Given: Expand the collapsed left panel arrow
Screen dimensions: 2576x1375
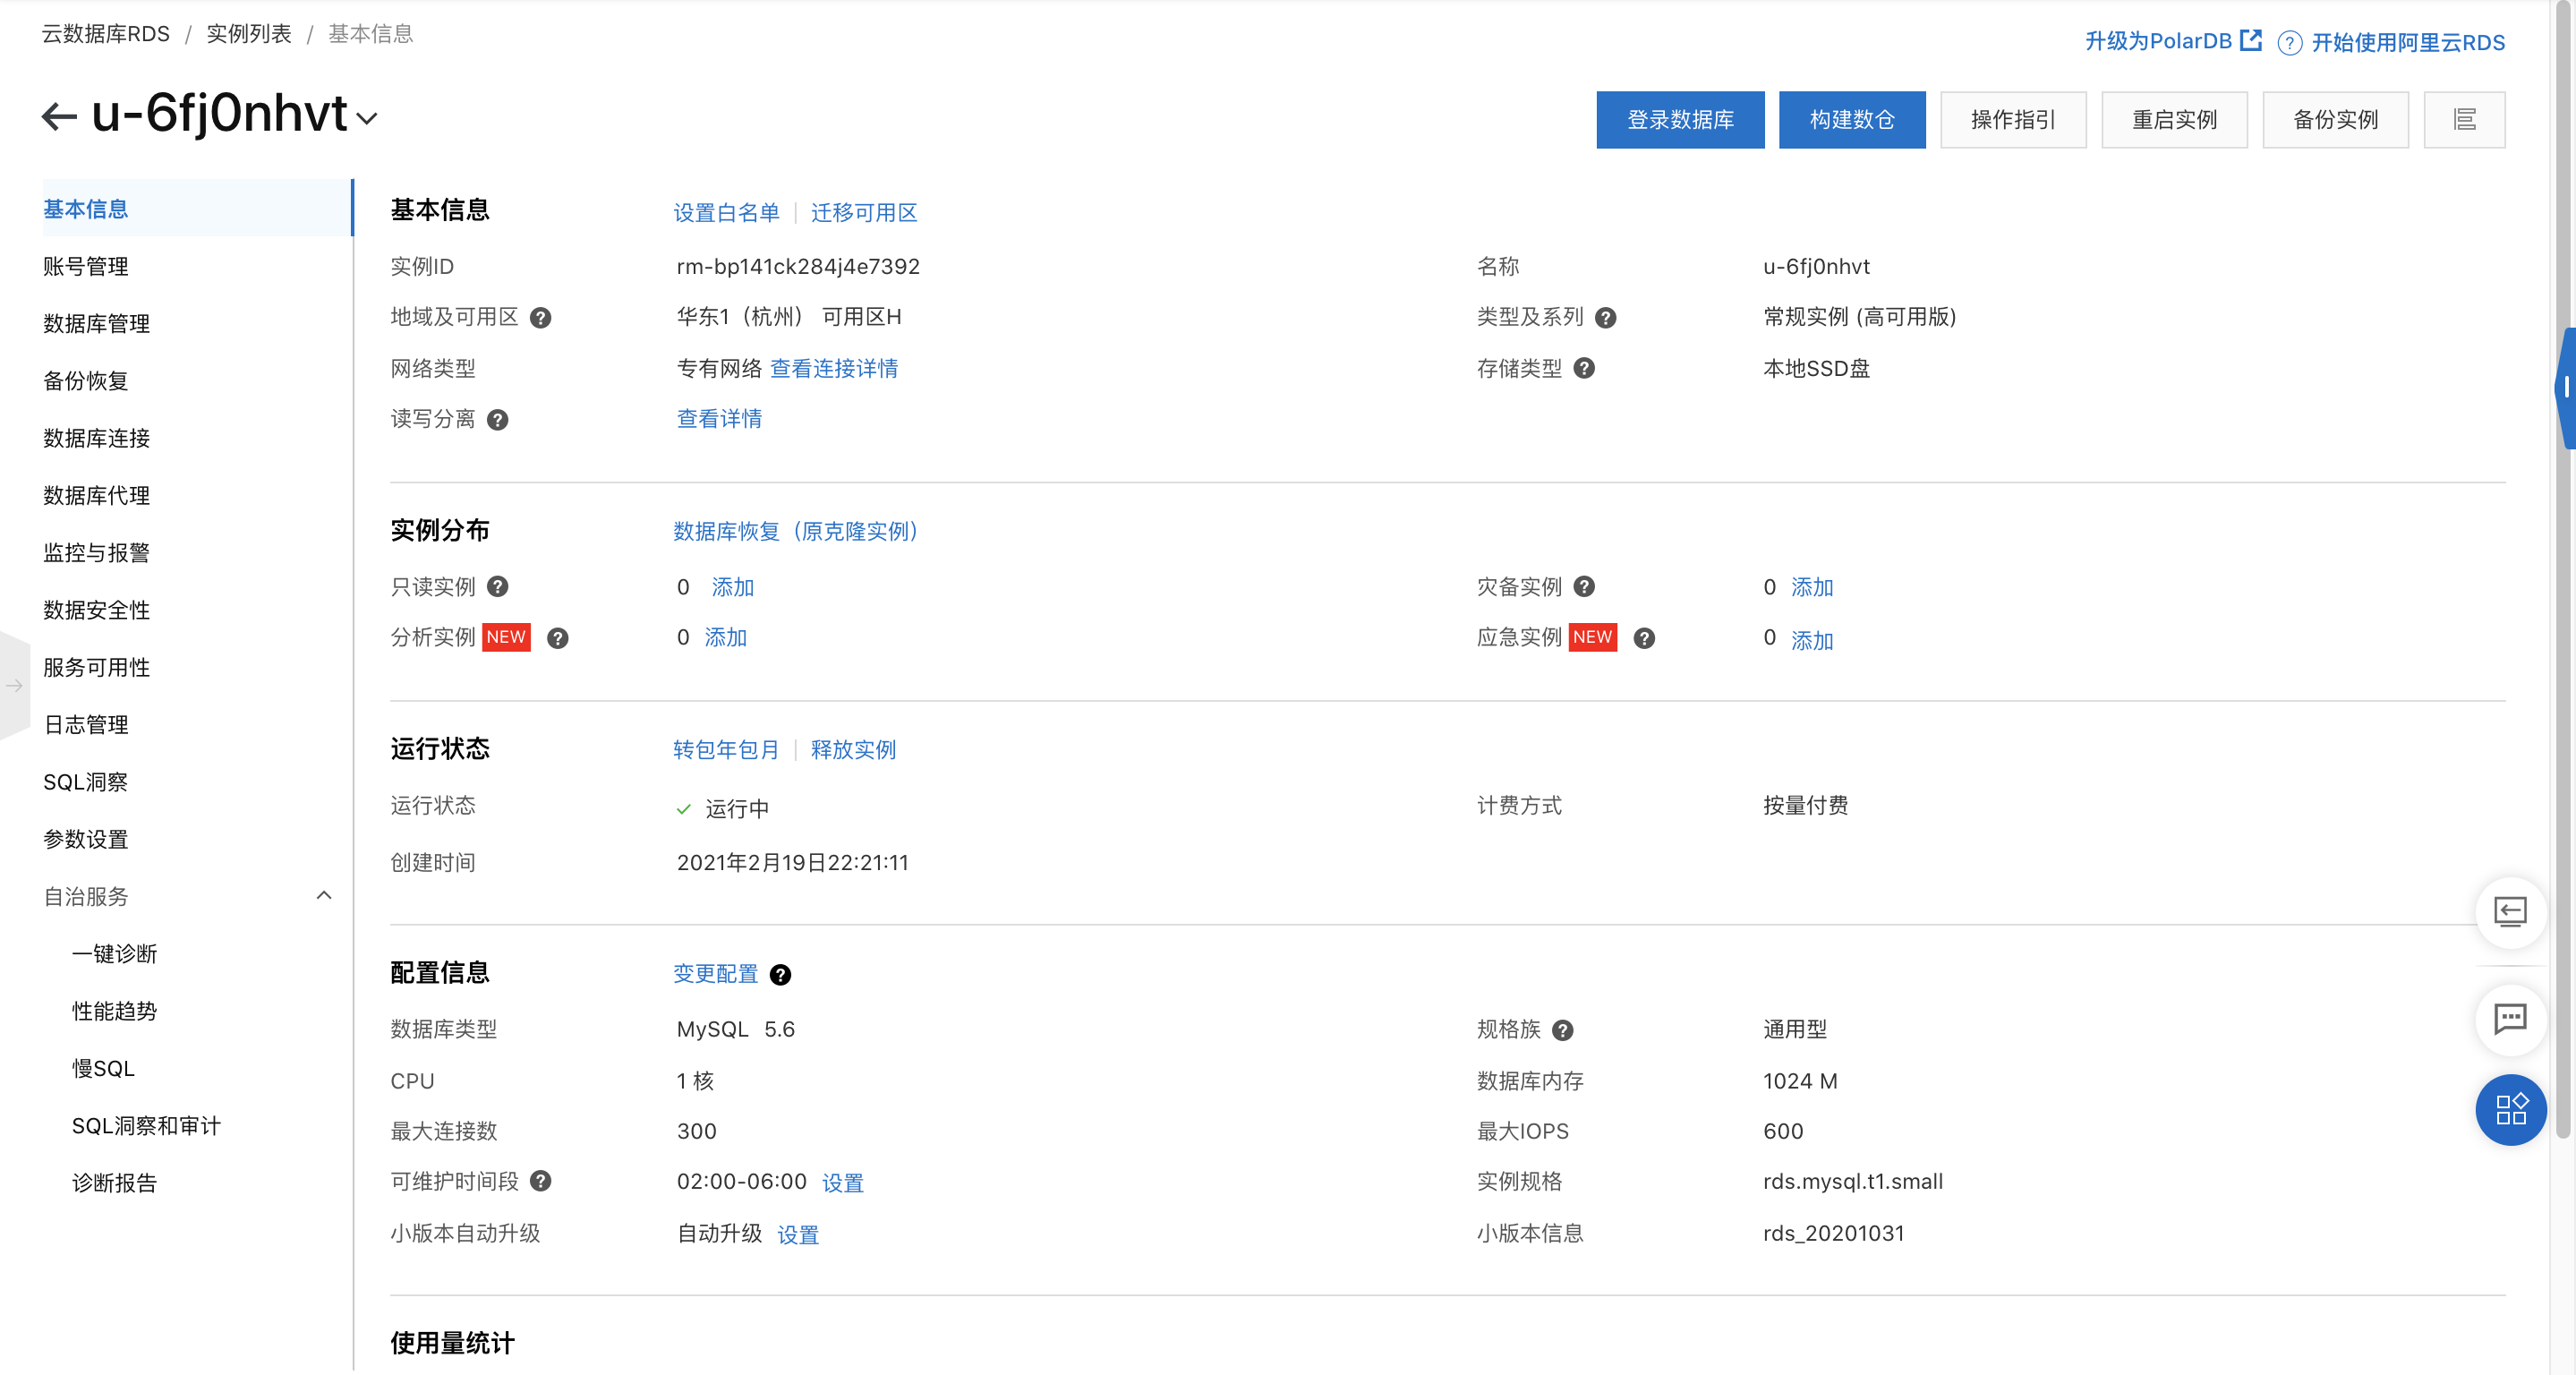Looking at the screenshot, I should pos(14,686).
